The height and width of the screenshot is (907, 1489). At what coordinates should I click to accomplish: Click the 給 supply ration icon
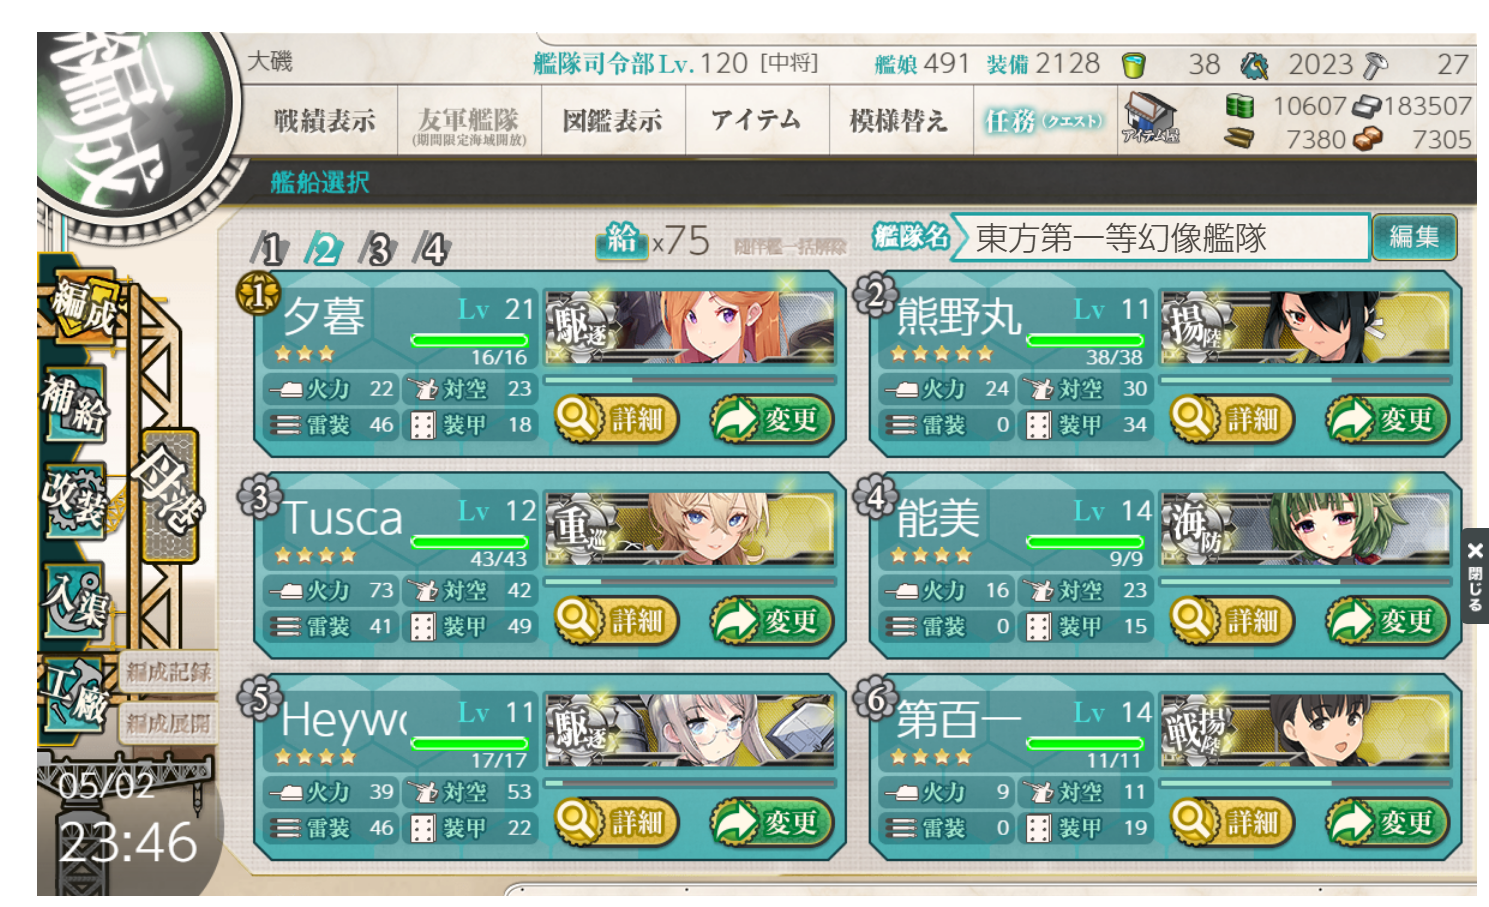click(621, 240)
